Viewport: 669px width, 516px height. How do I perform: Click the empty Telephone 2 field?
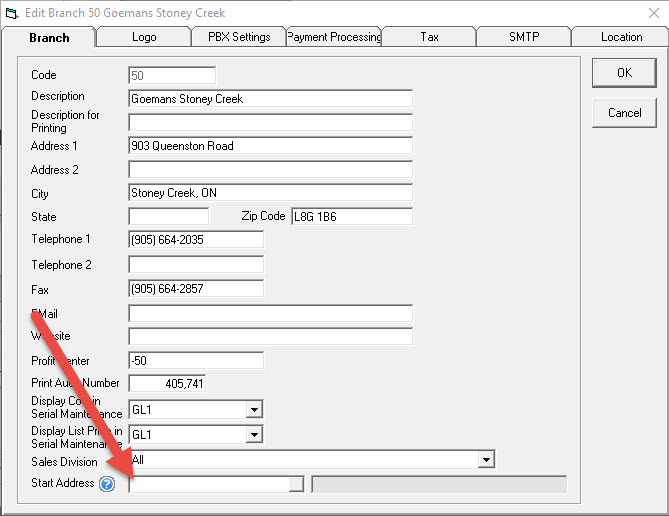(196, 264)
